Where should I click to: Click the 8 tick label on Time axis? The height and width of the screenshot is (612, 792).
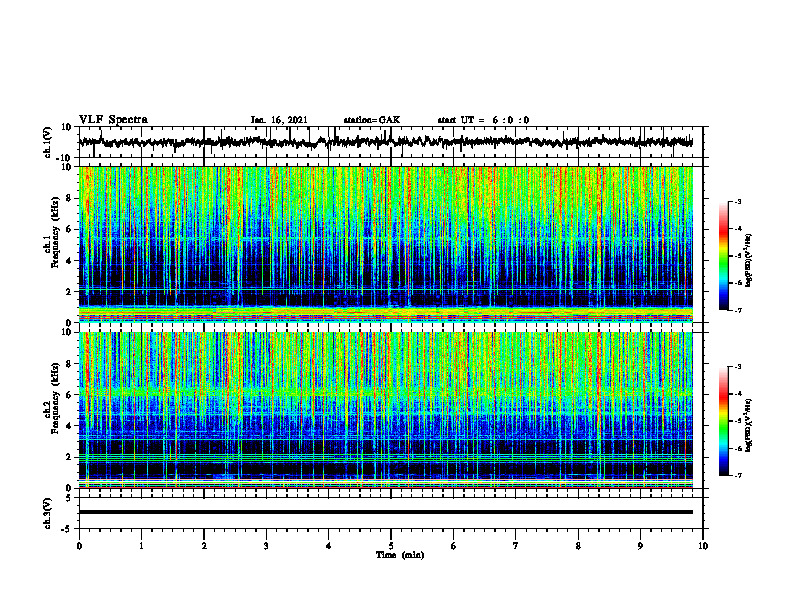[x=578, y=546]
